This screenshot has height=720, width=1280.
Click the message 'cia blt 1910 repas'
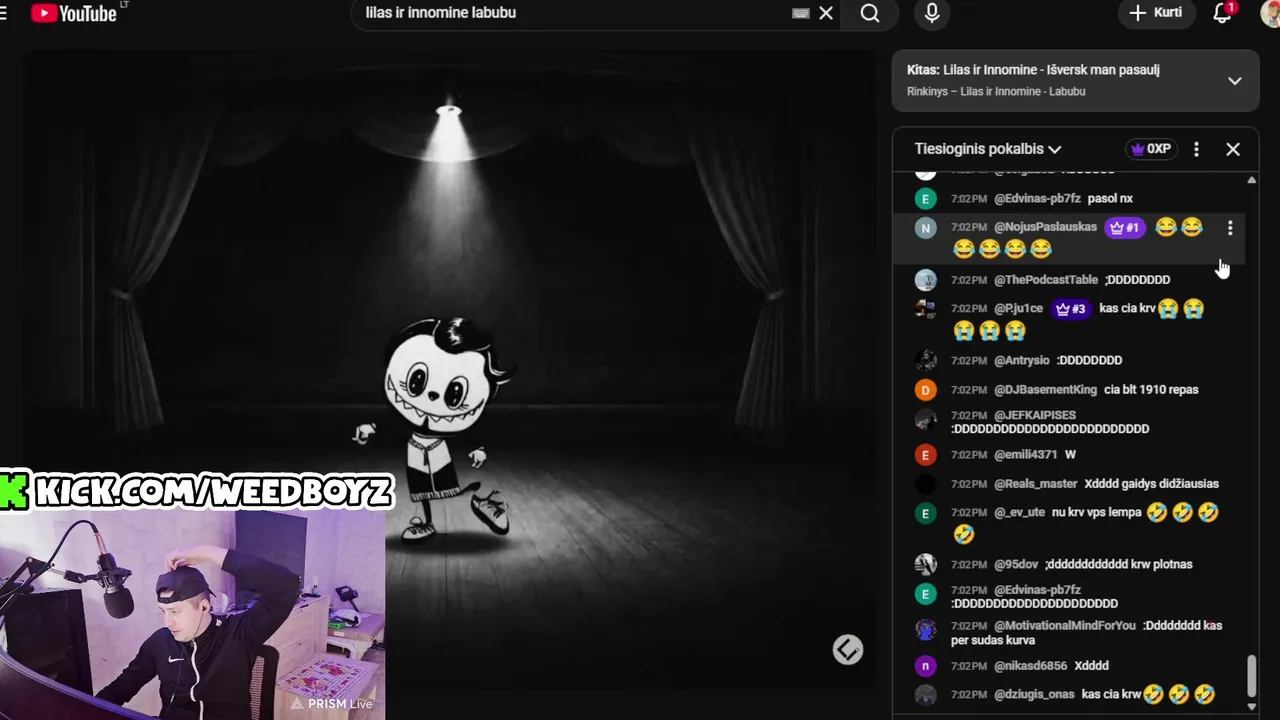click(1151, 389)
